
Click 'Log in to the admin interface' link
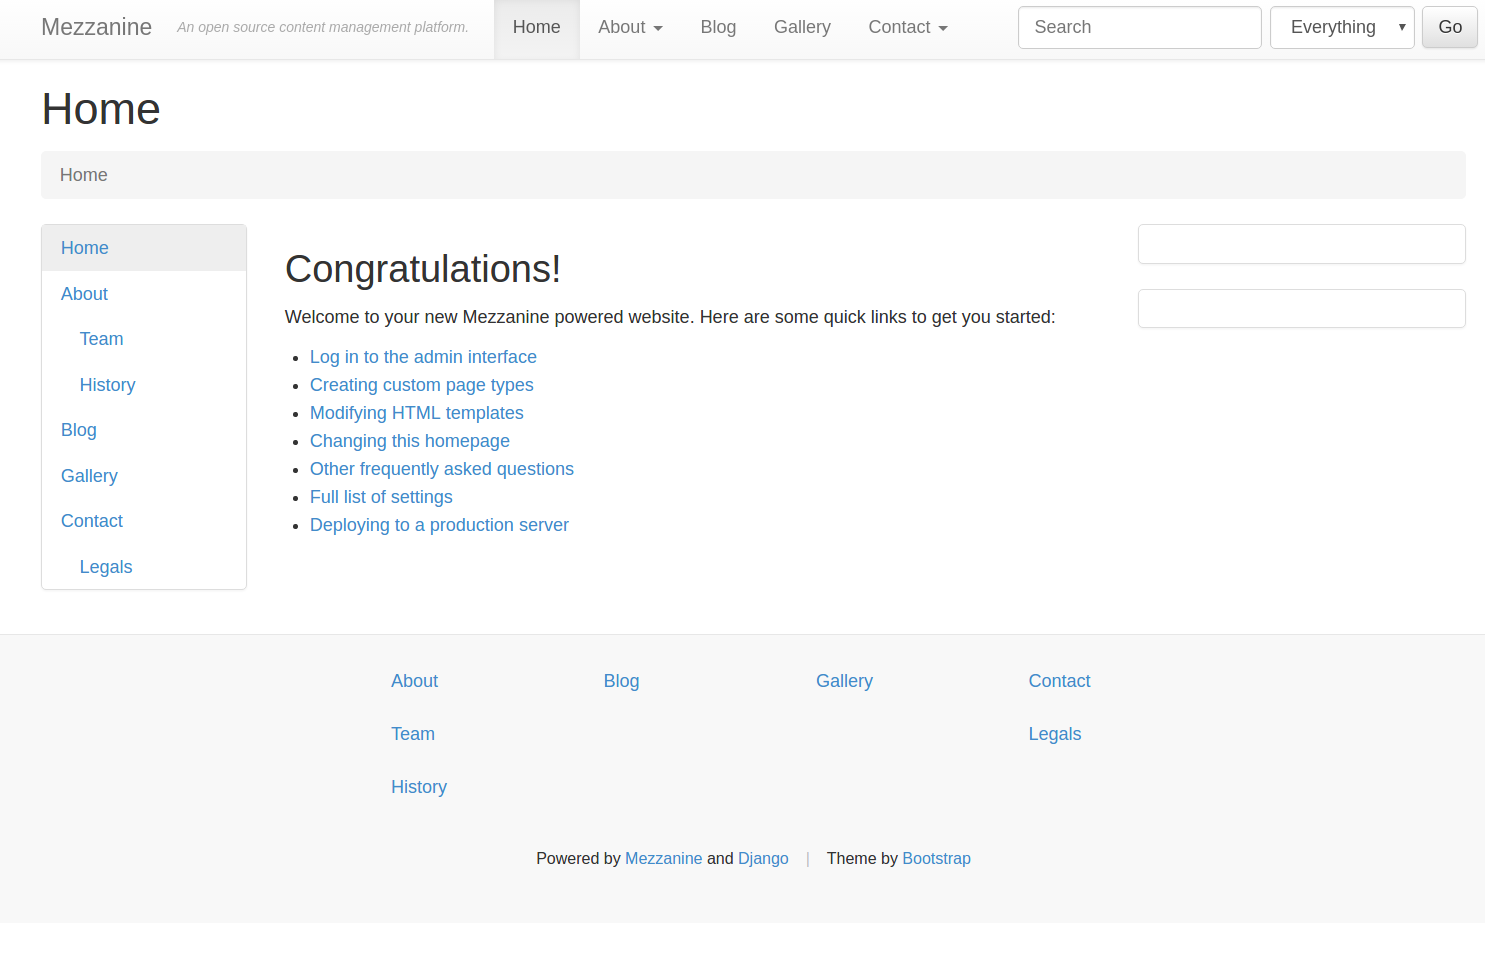point(423,357)
